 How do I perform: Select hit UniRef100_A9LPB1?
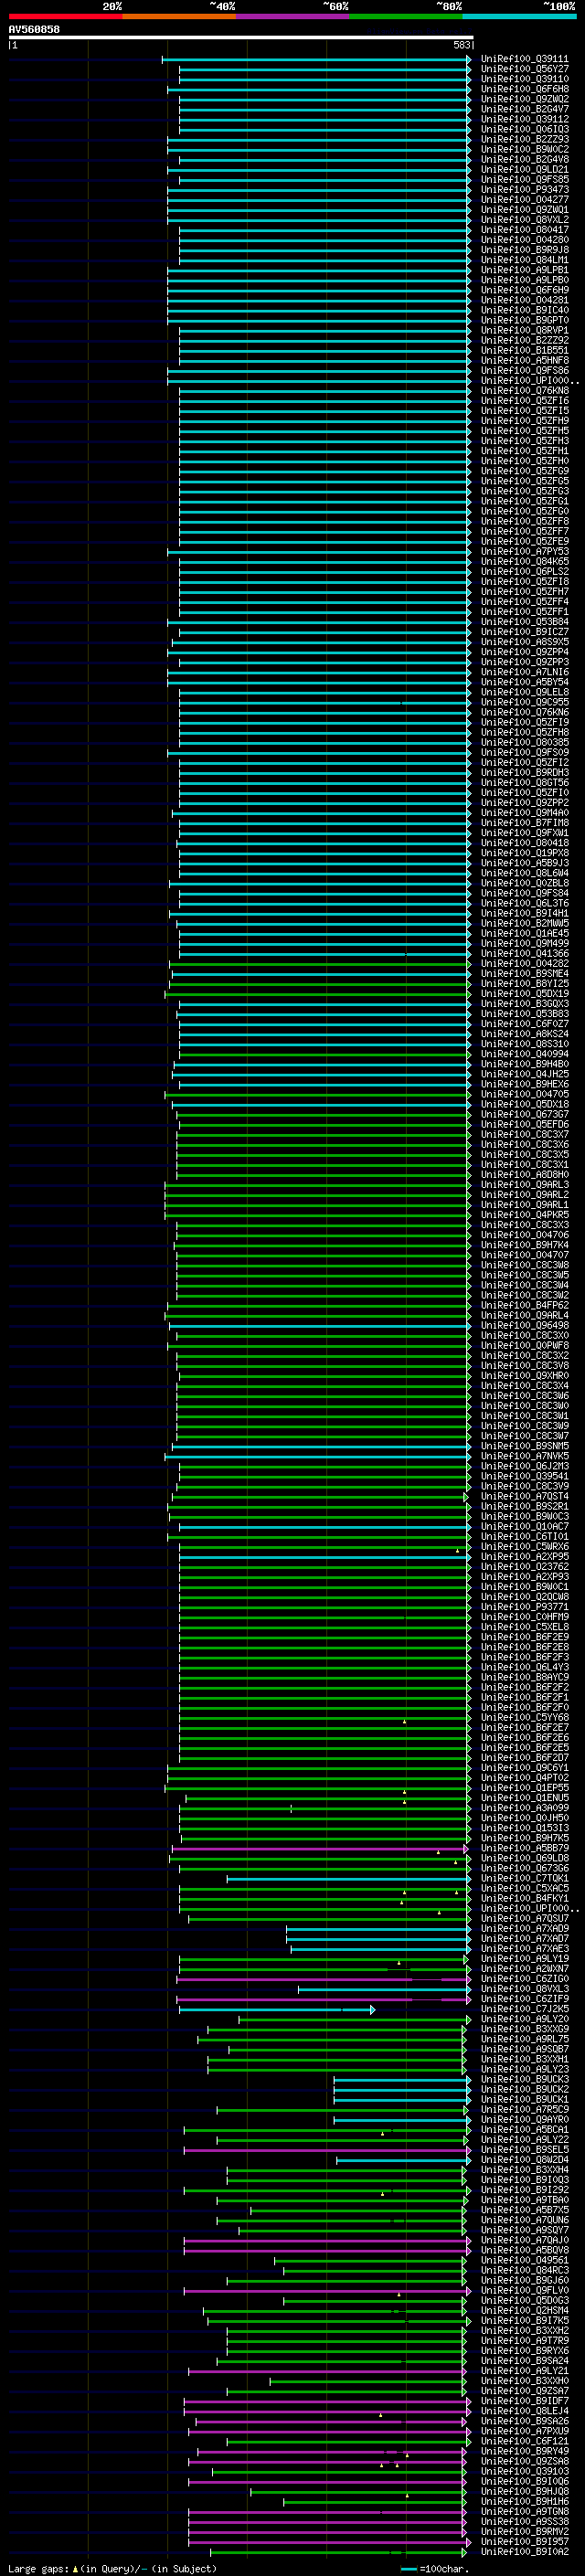tap(524, 270)
